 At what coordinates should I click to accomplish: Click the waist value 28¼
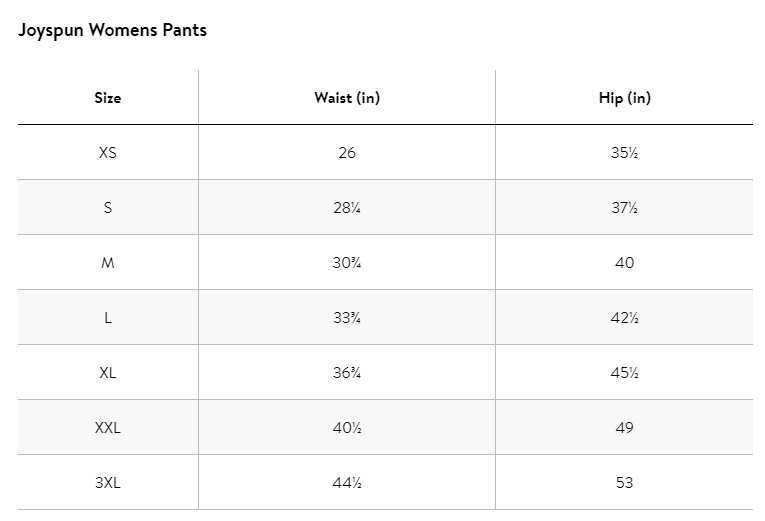click(347, 208)
